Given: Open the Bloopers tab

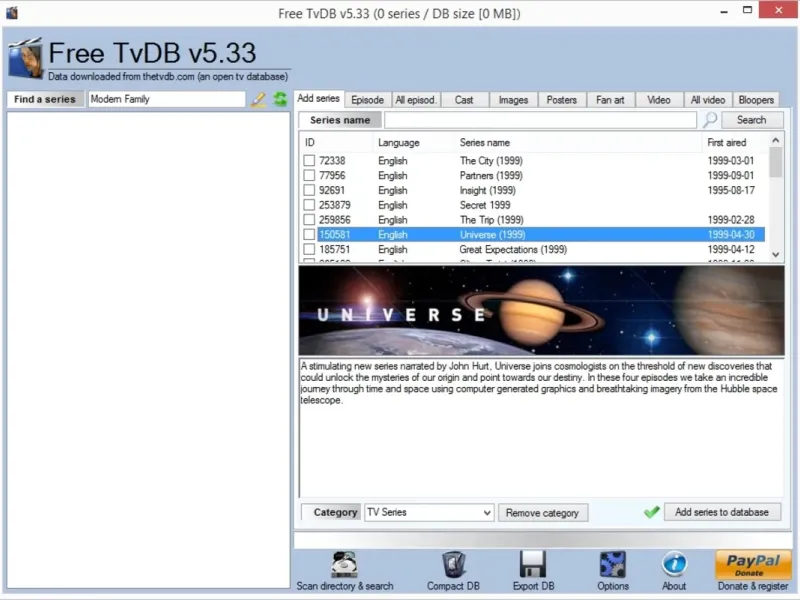Looking at the screenshot, I should pos(756,100).
